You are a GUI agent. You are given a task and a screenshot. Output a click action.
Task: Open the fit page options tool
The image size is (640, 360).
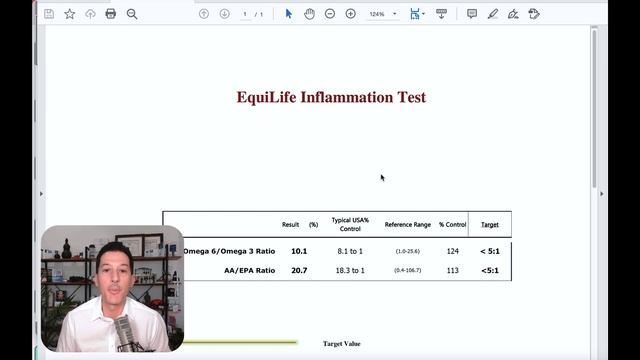pos(417,14)
